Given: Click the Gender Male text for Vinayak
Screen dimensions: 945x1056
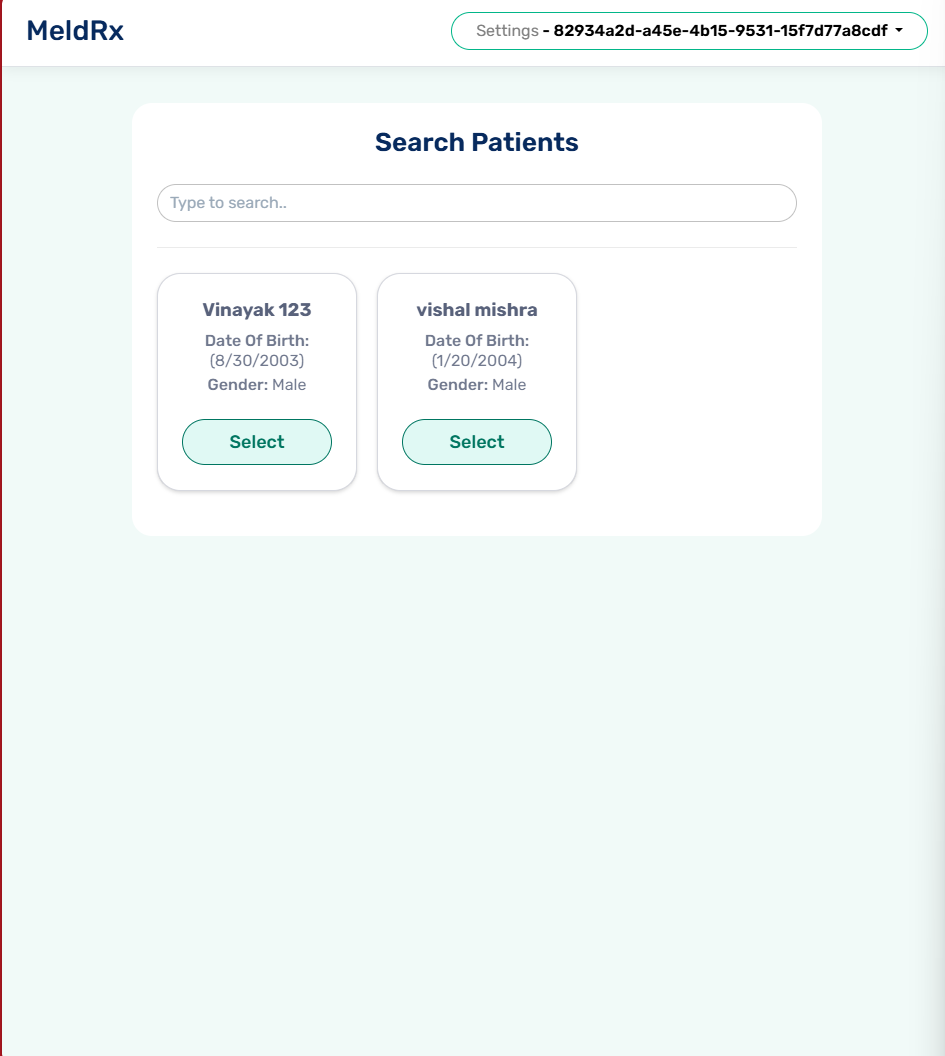Looking at the screenshot, I should coord(257,385).
